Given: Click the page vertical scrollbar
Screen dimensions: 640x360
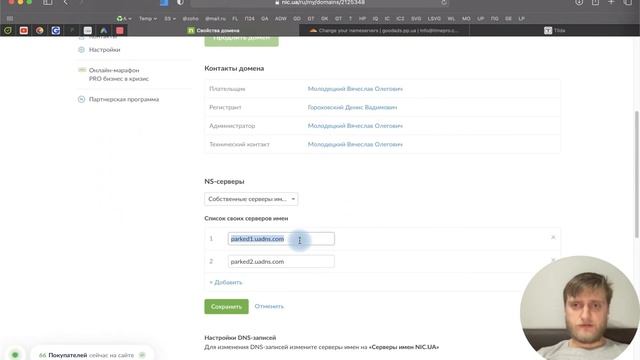Looking at the screenshot, I should 637,174.
